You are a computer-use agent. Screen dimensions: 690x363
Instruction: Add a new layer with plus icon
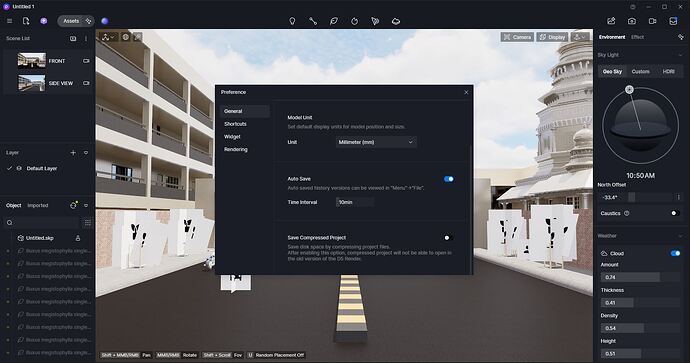(73, 153)
